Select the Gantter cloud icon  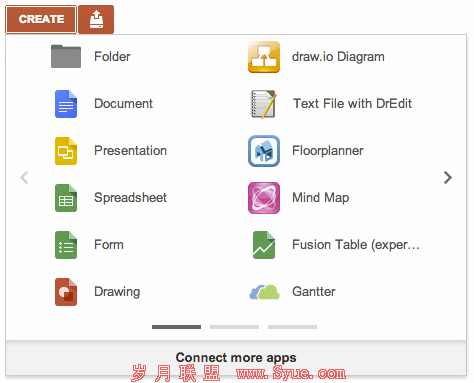click(x=264, y=292)
